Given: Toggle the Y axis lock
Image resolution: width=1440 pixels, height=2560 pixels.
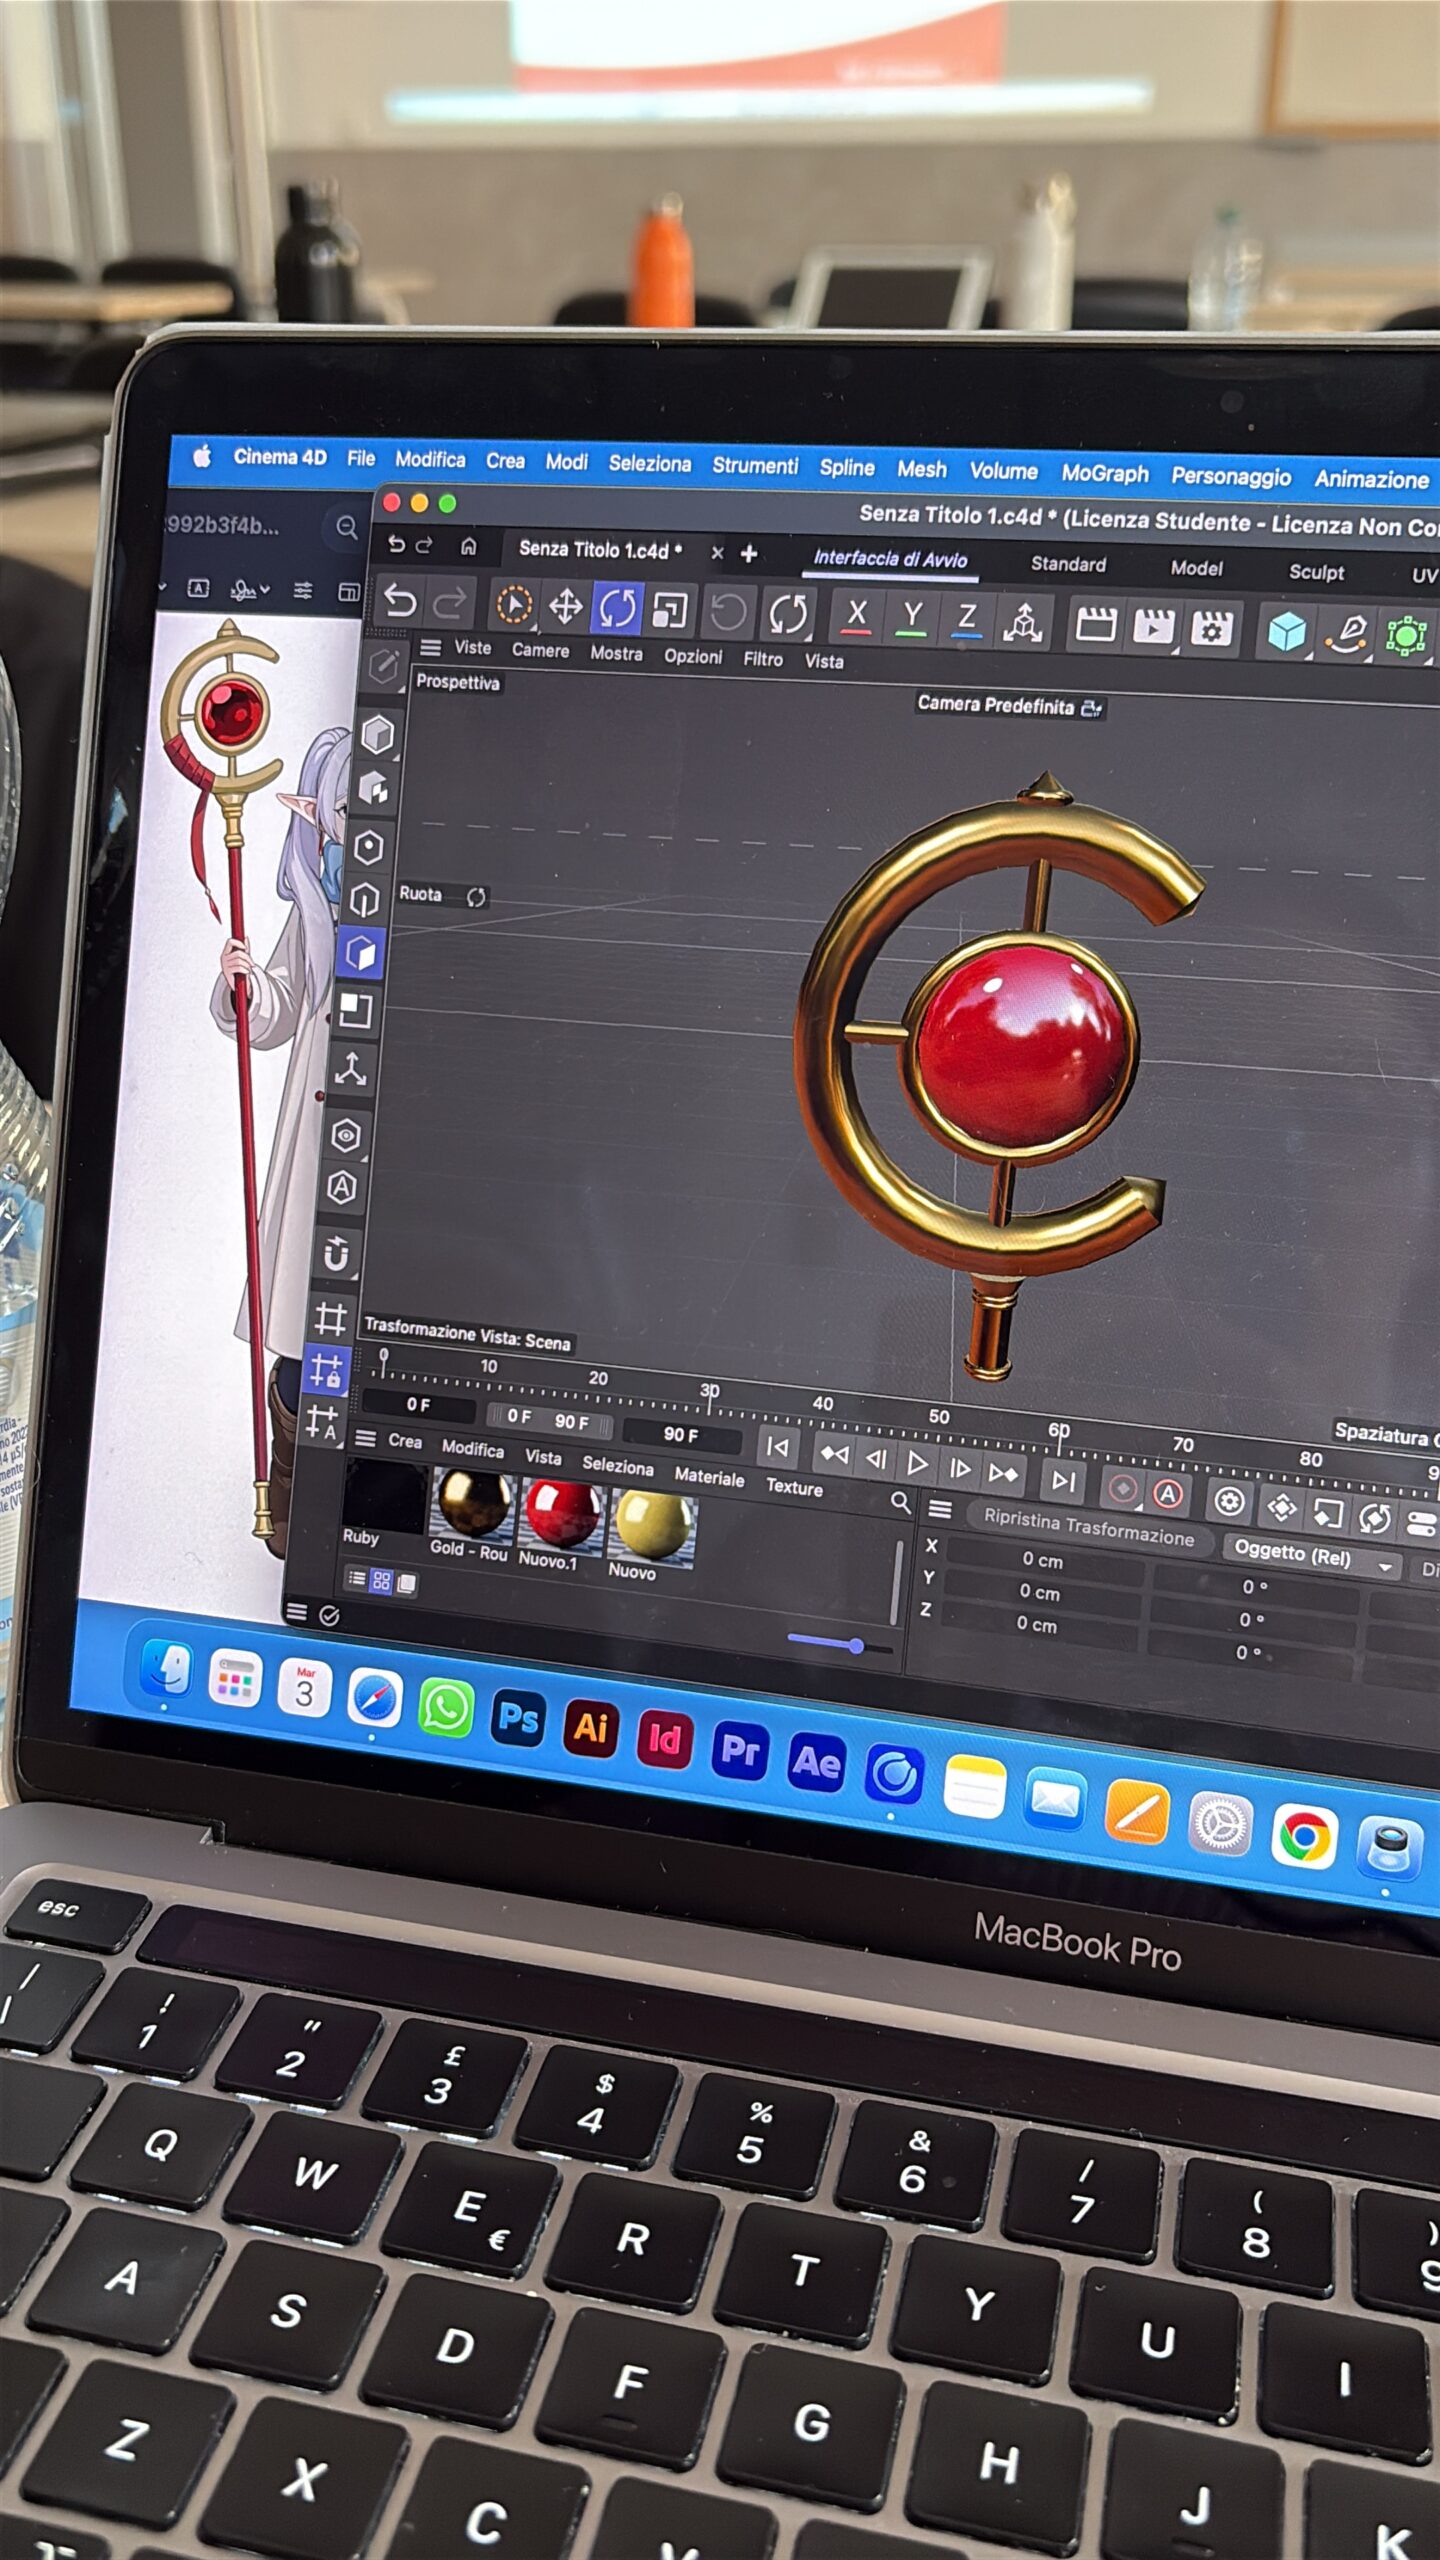Looking at the screenshot, I should (x=912, y=617).
